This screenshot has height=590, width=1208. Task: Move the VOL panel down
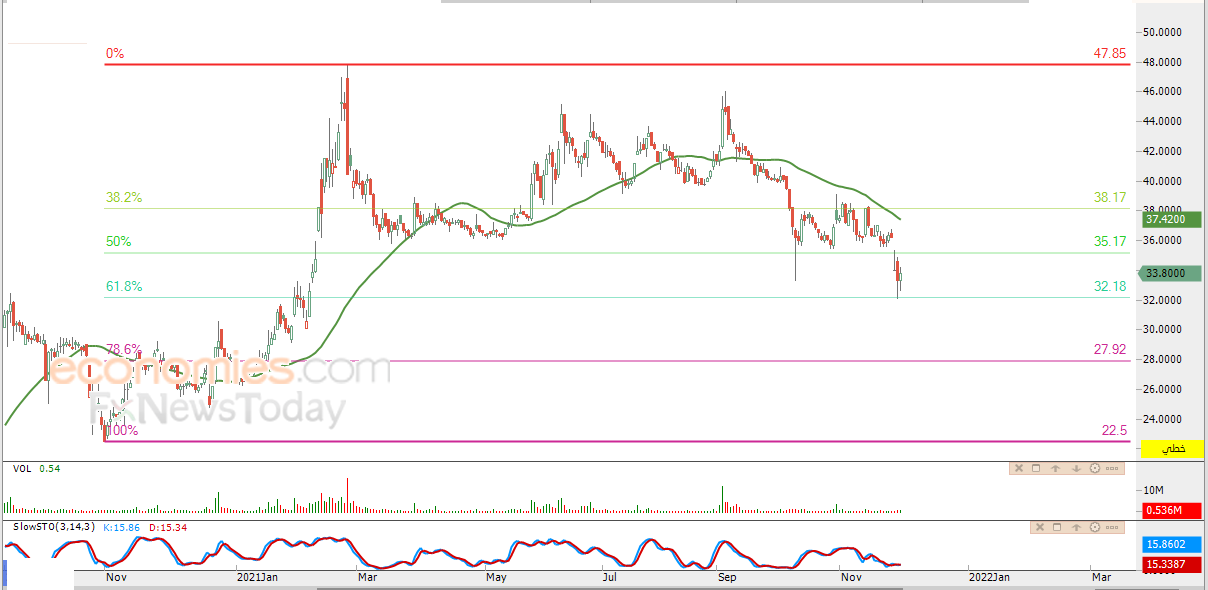point(1075,468)
